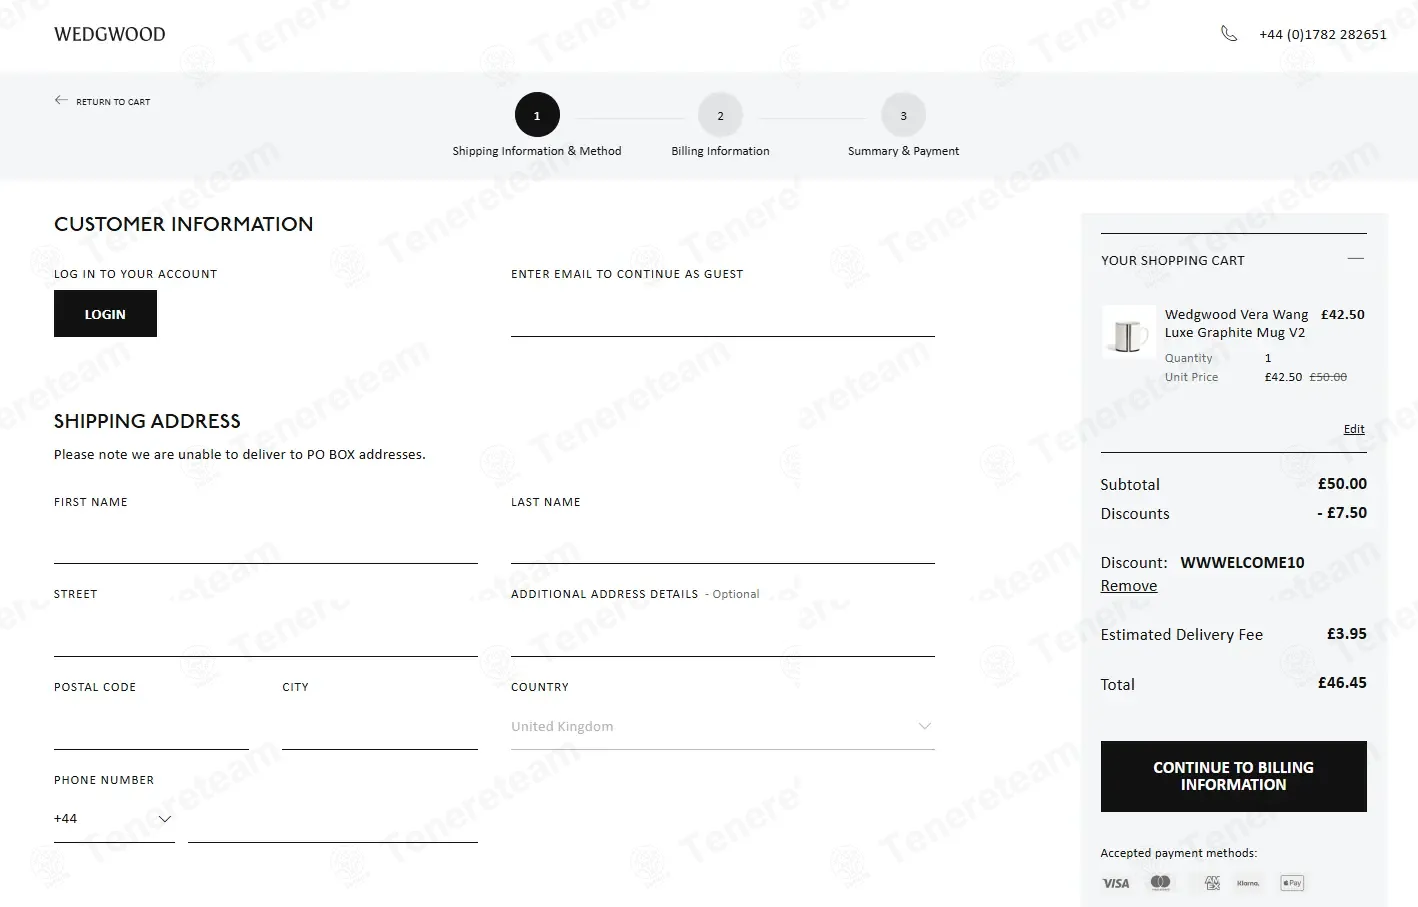The height and width of the screenshot is (907, 1418).
Task: Click the American Express payment icon
Action: click(1212, 883)
